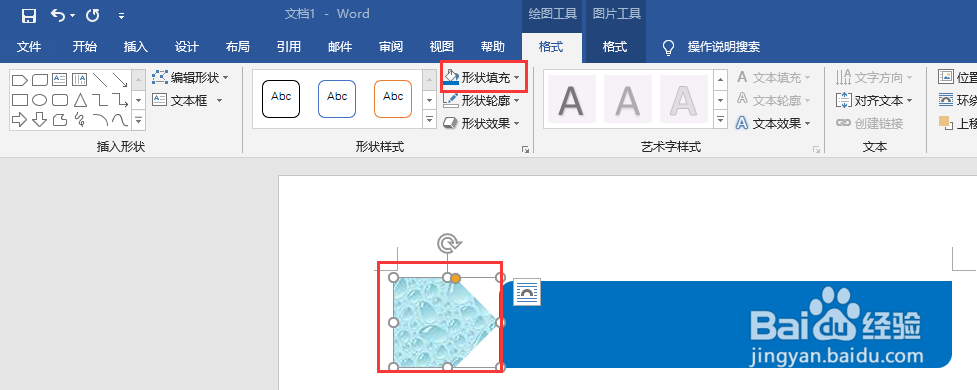The width and height of the screenshot is (977, 390).
Task: Pick the elbow connector shape
Action: (x=100, y=100)
